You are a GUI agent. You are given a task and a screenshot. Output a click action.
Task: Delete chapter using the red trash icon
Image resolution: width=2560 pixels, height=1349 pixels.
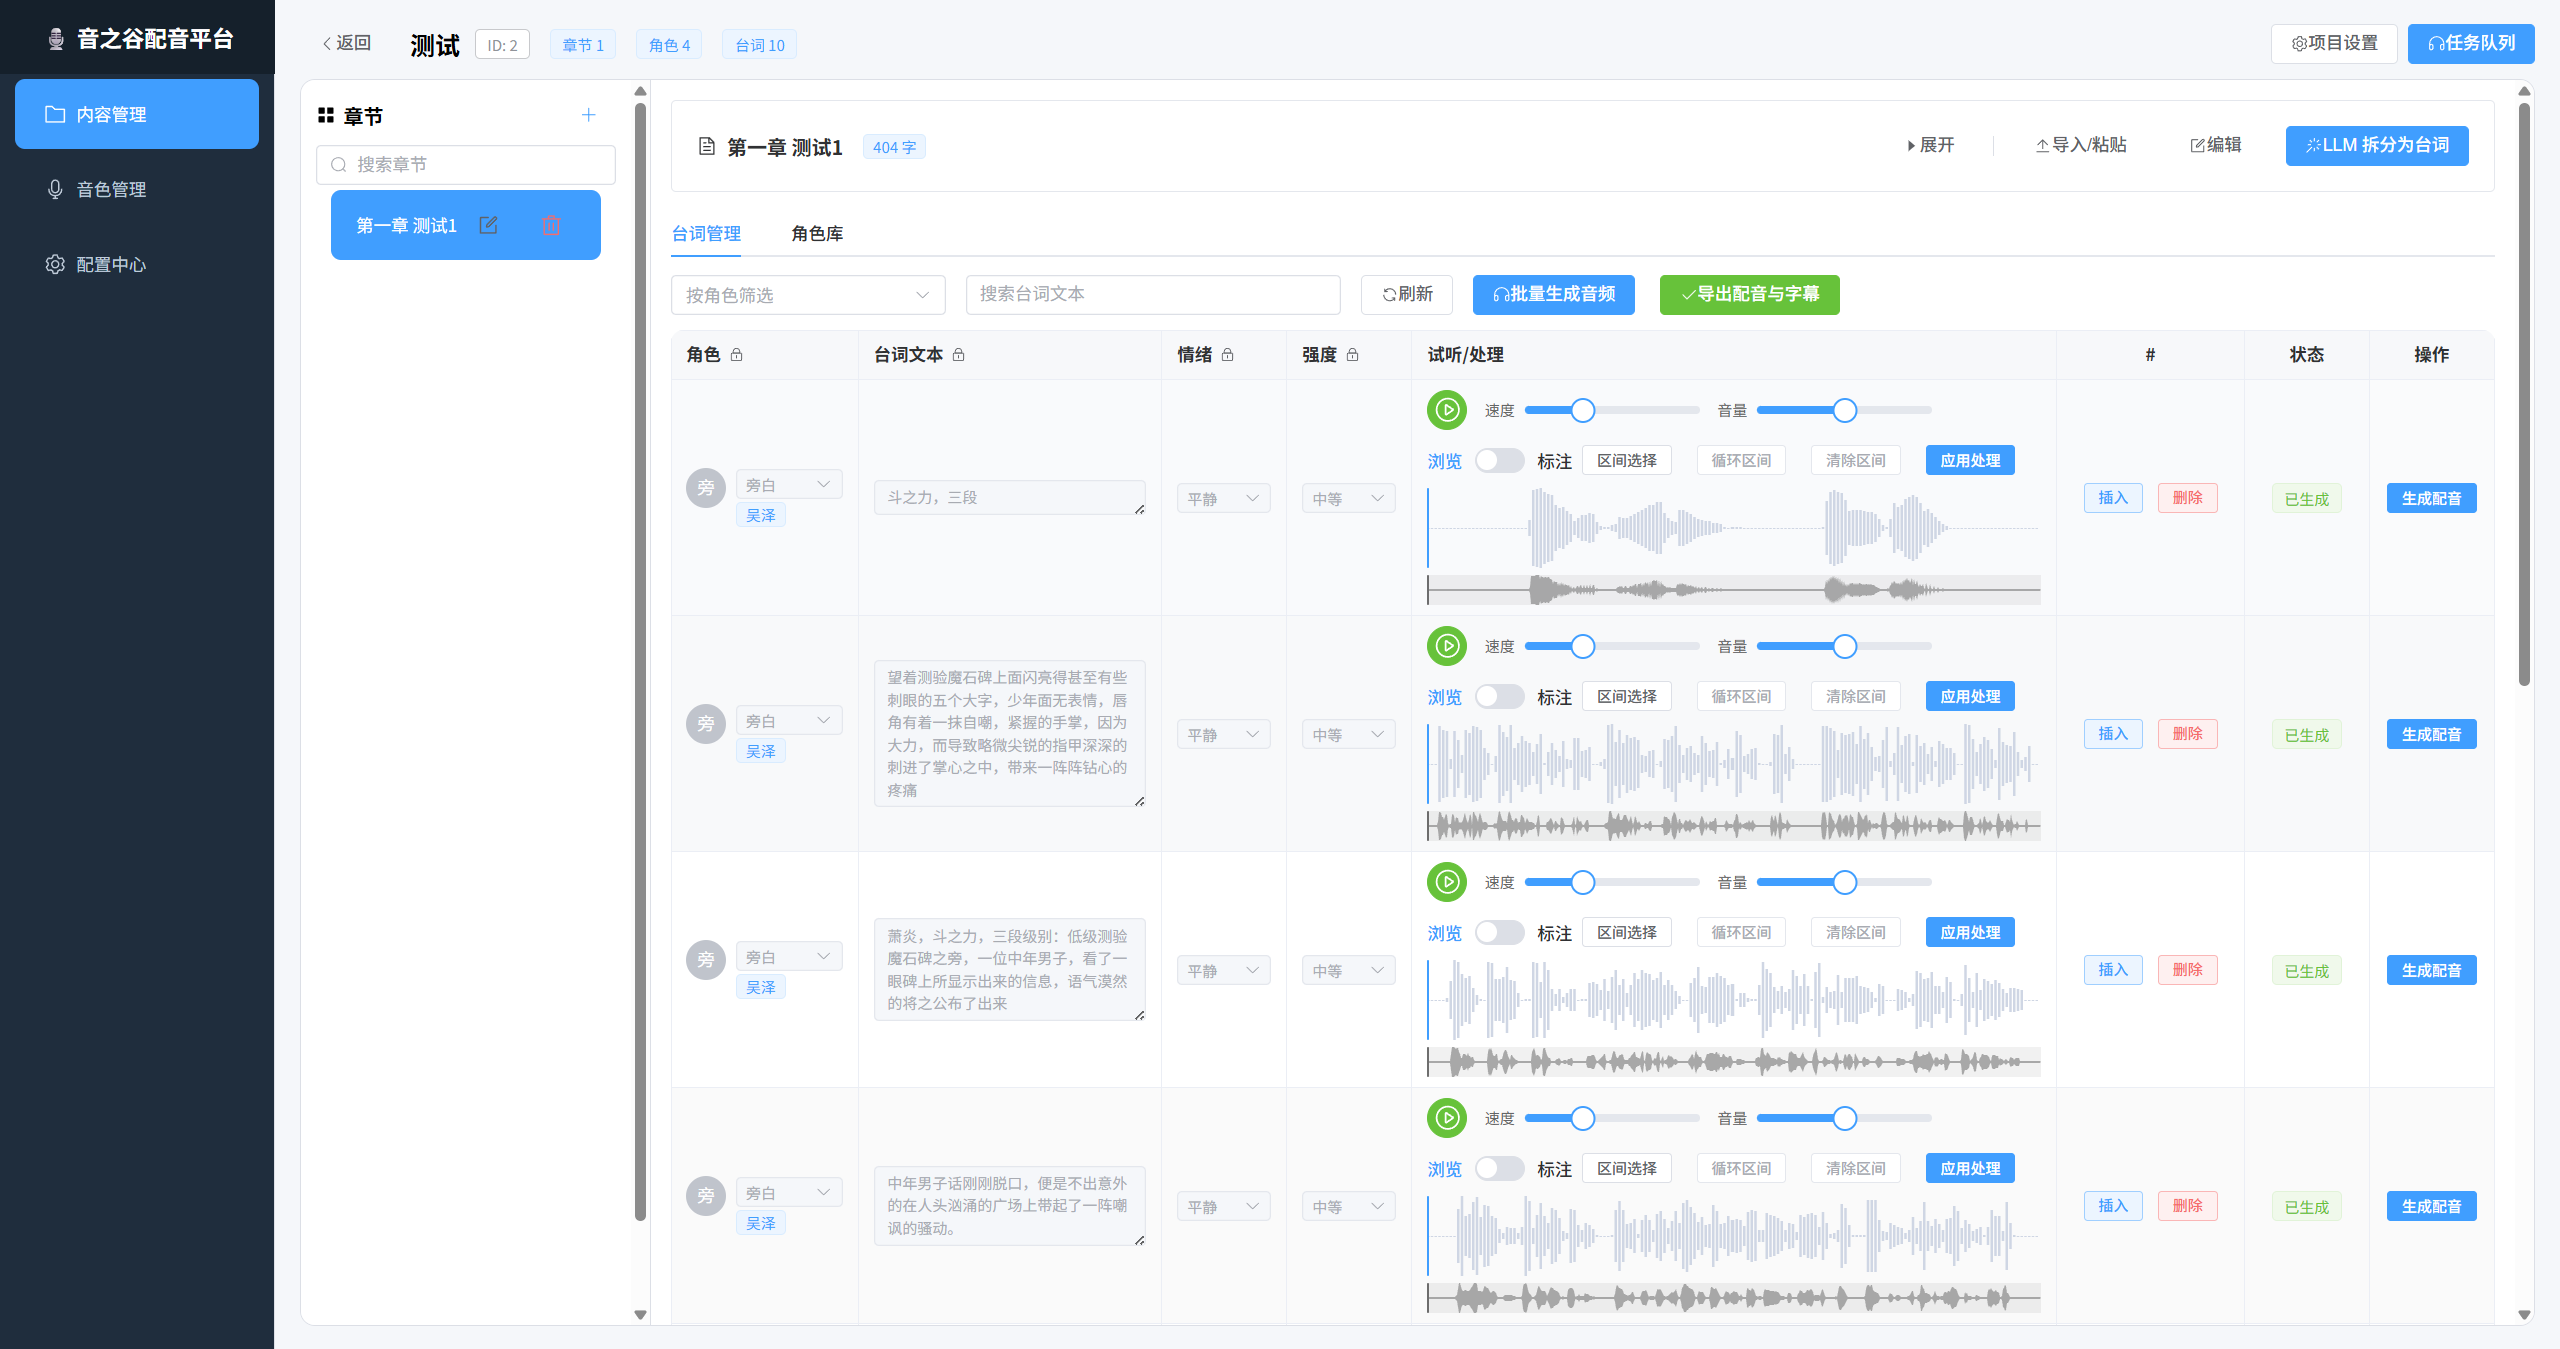tap(551, 225)
